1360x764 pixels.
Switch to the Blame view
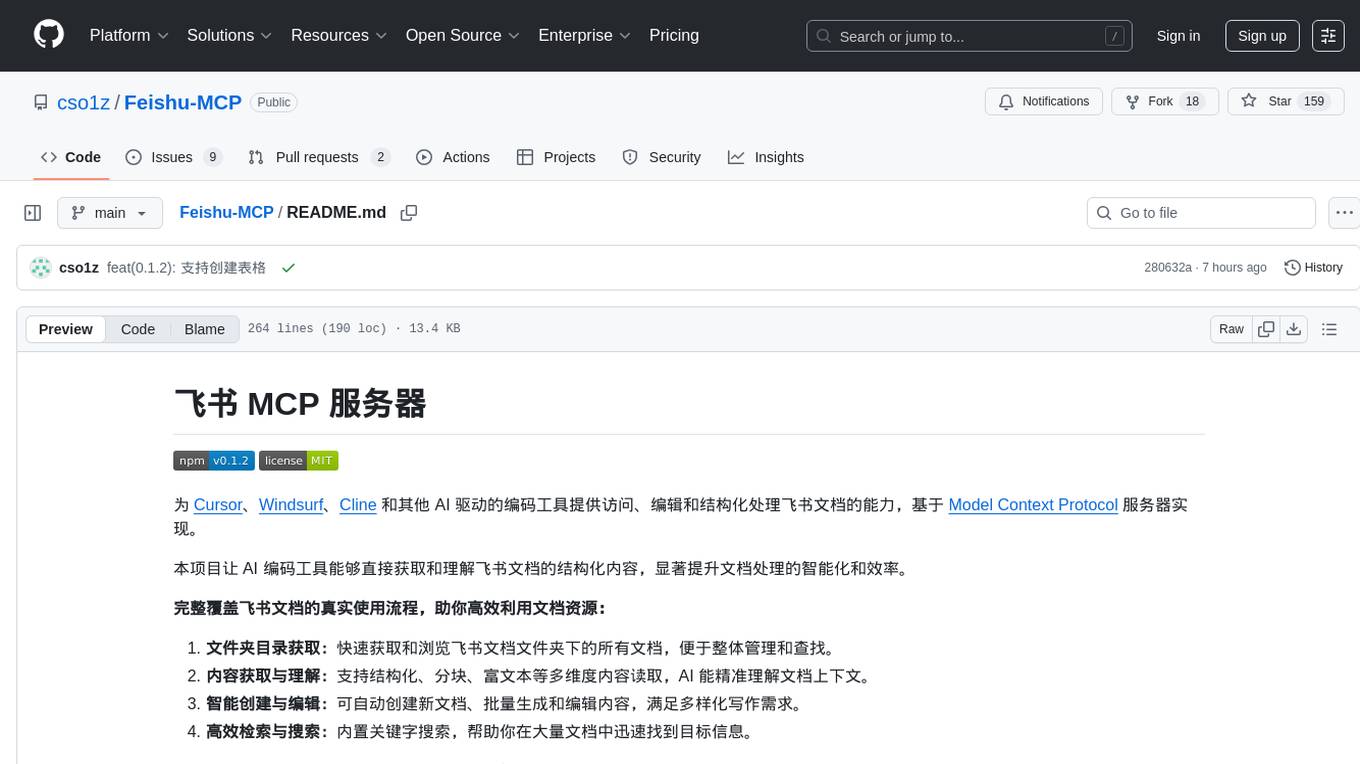pyautogui.click(x=204, y=329)
